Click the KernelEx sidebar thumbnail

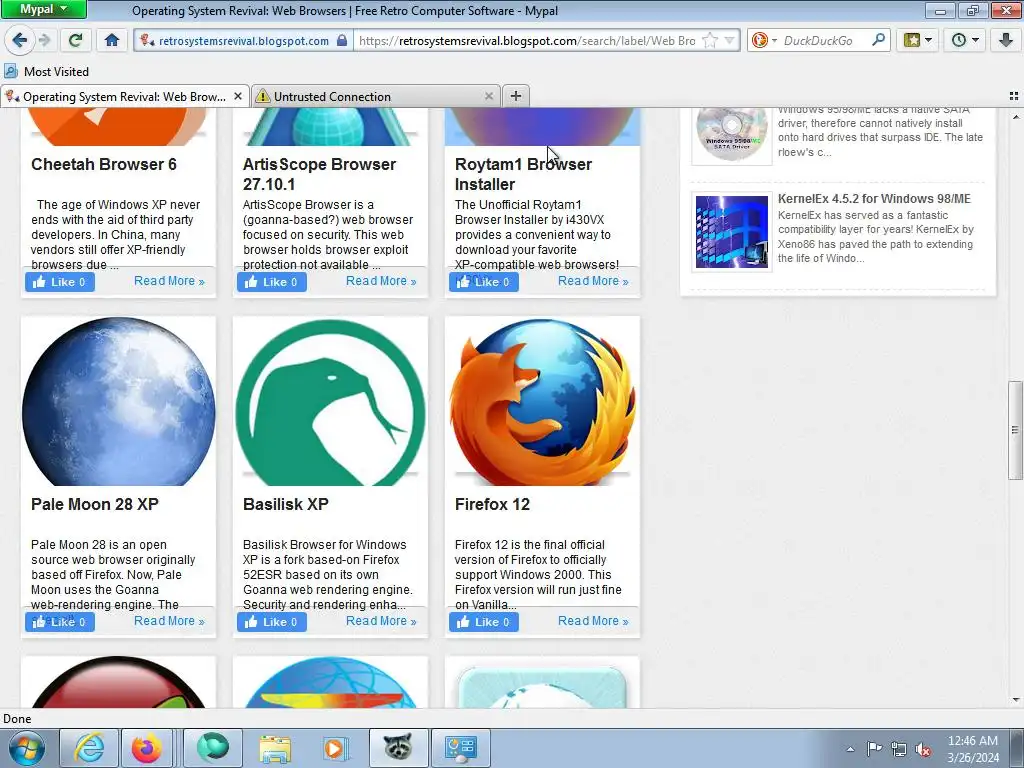click(x=731, y=232)
